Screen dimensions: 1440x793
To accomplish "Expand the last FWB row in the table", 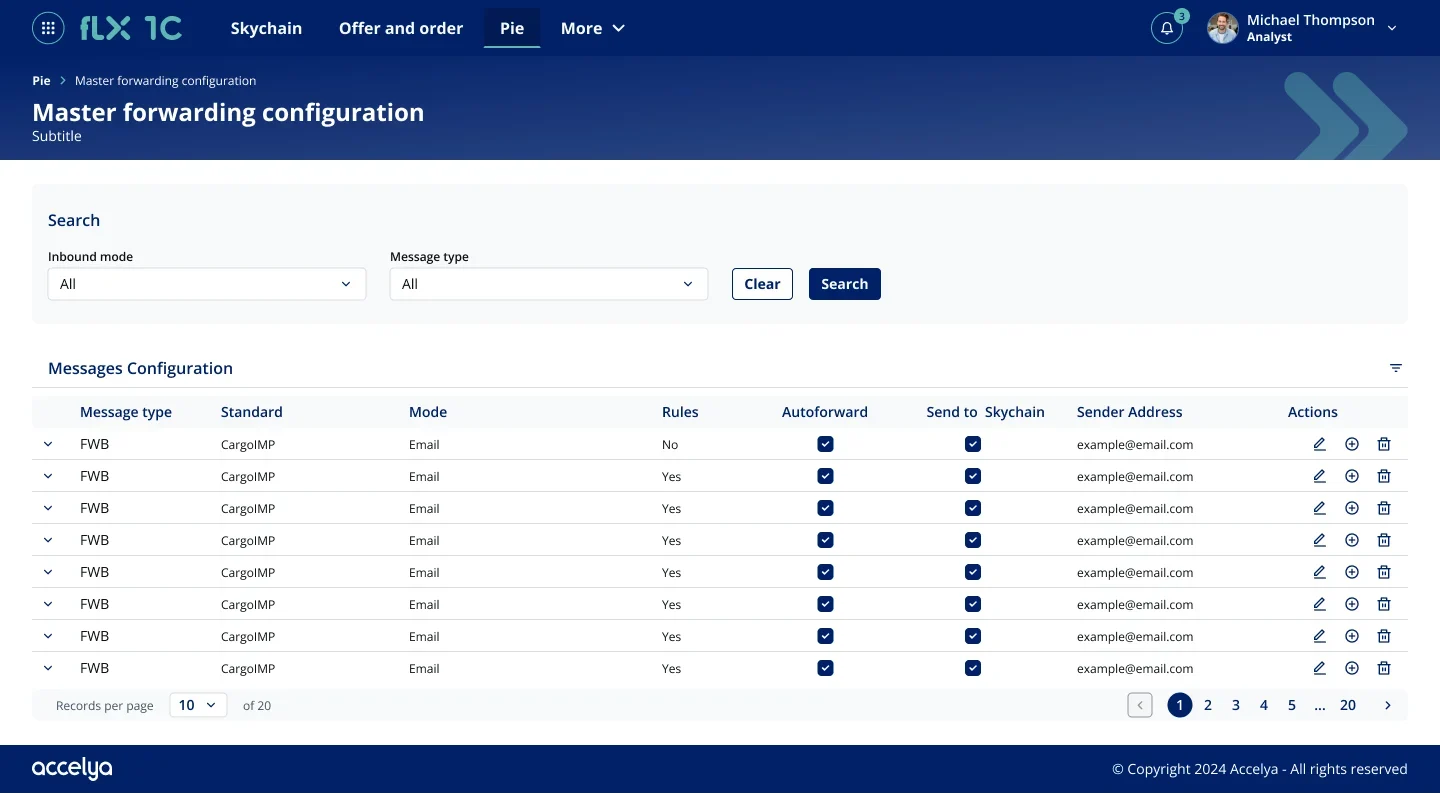I will point(48,668).
